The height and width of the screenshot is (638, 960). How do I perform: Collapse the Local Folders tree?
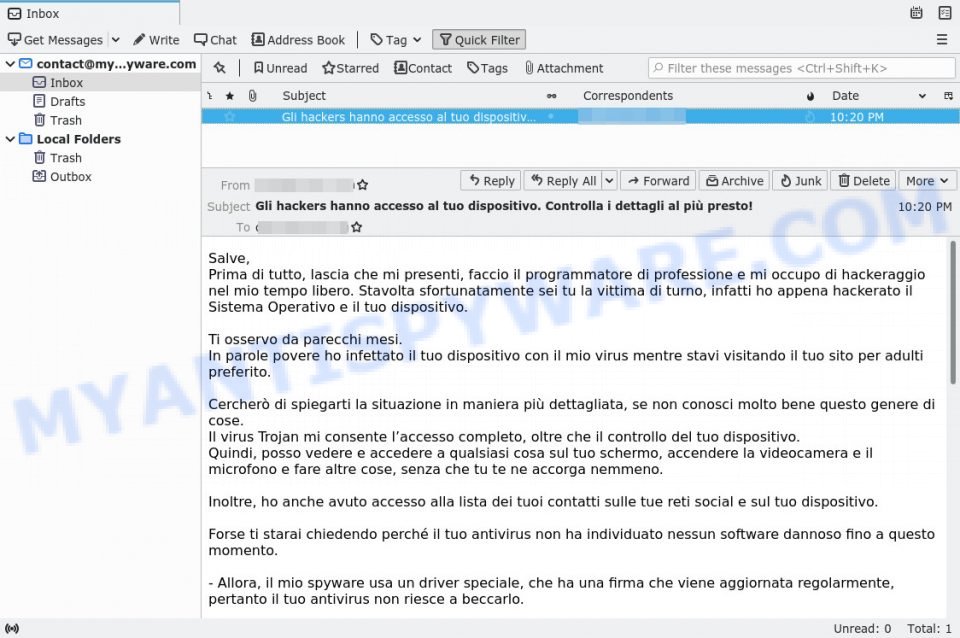pyautogui.click(x=10, y=139)
